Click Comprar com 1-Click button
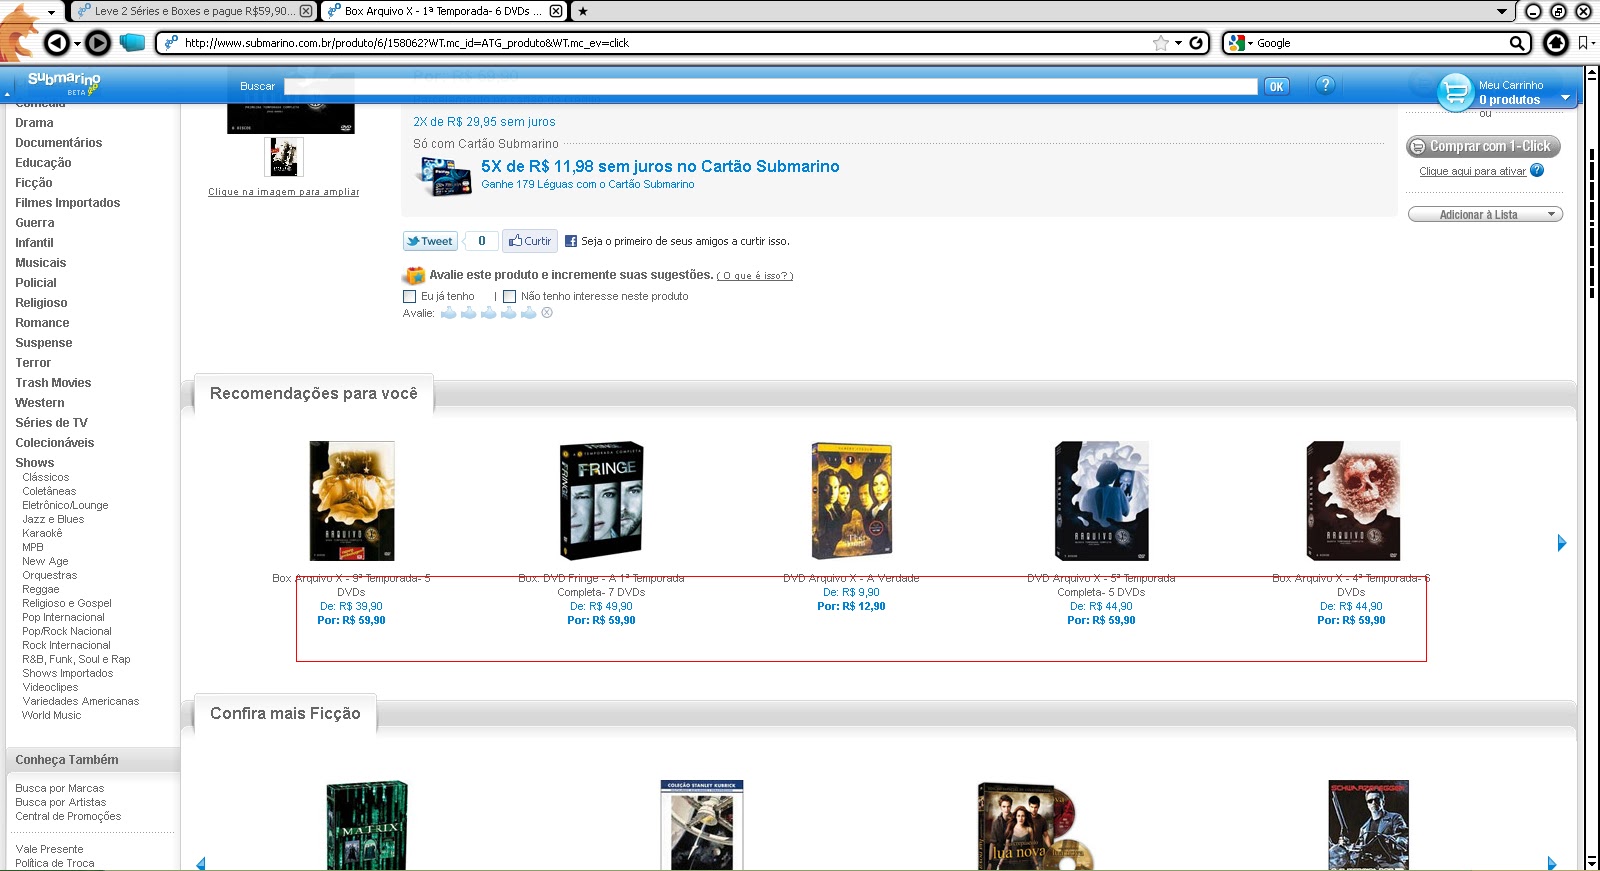1600x871 pixels. coord(1483,146)
